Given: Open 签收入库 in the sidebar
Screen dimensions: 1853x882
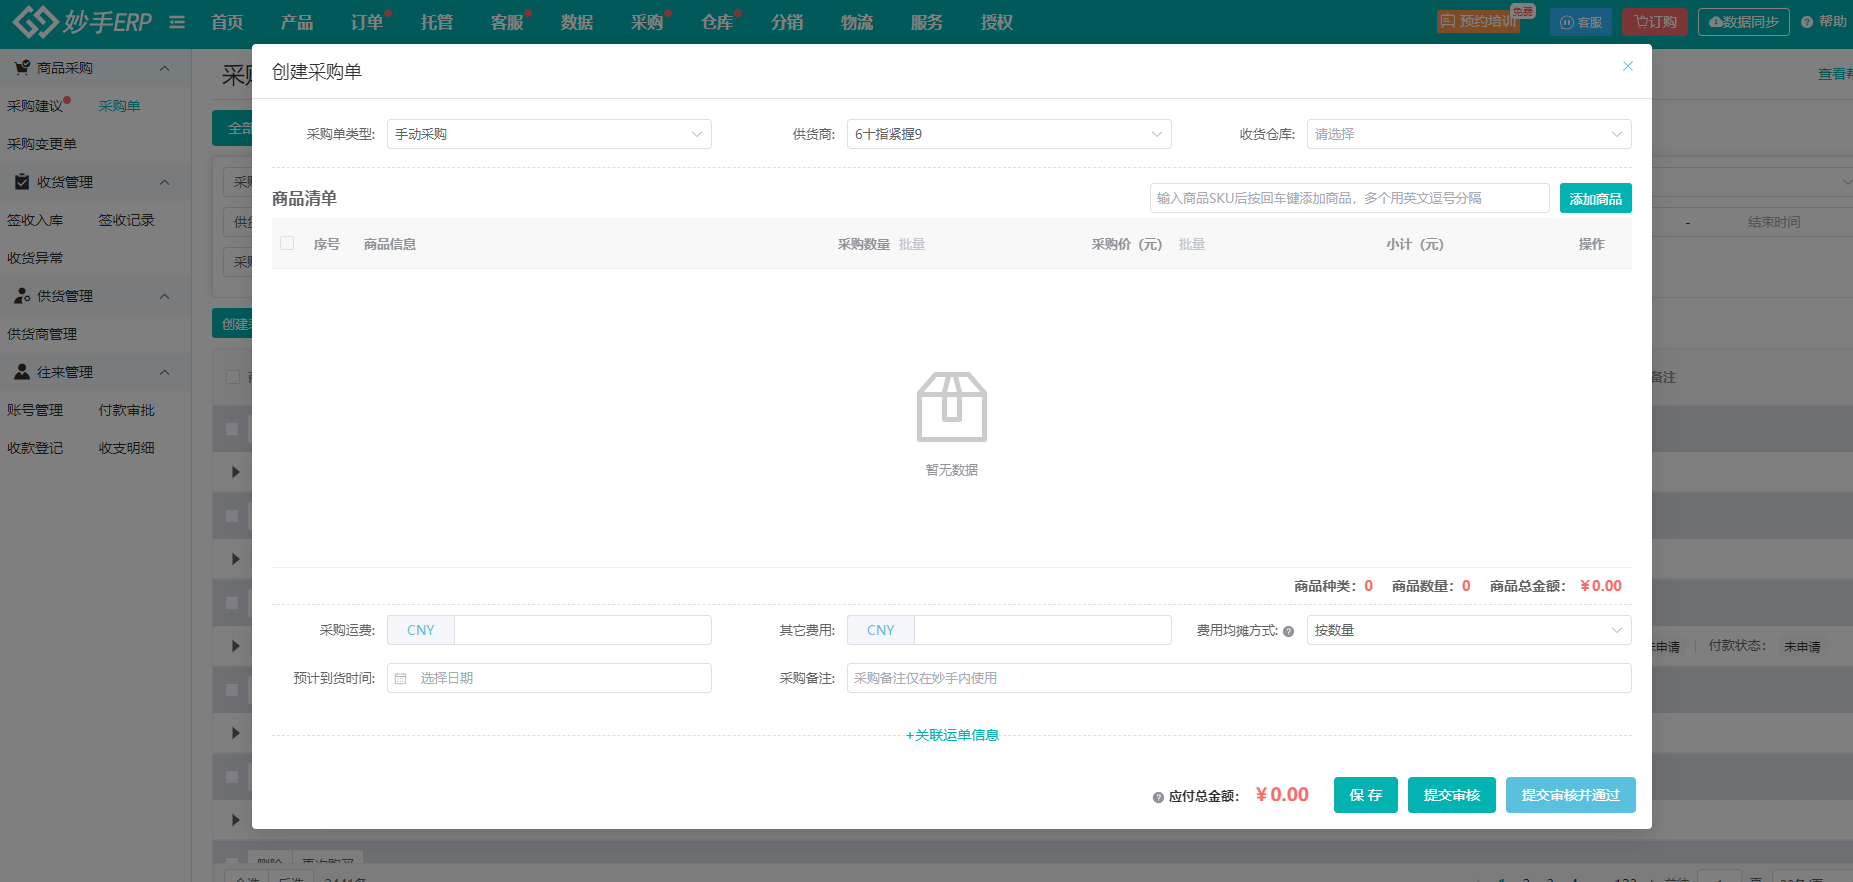Looking at the screenshot, I should click(x=35, y=220).
